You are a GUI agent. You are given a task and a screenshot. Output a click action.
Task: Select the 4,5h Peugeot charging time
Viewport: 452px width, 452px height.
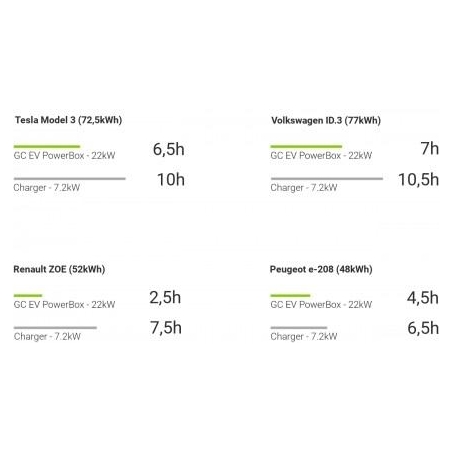point(423,298)
